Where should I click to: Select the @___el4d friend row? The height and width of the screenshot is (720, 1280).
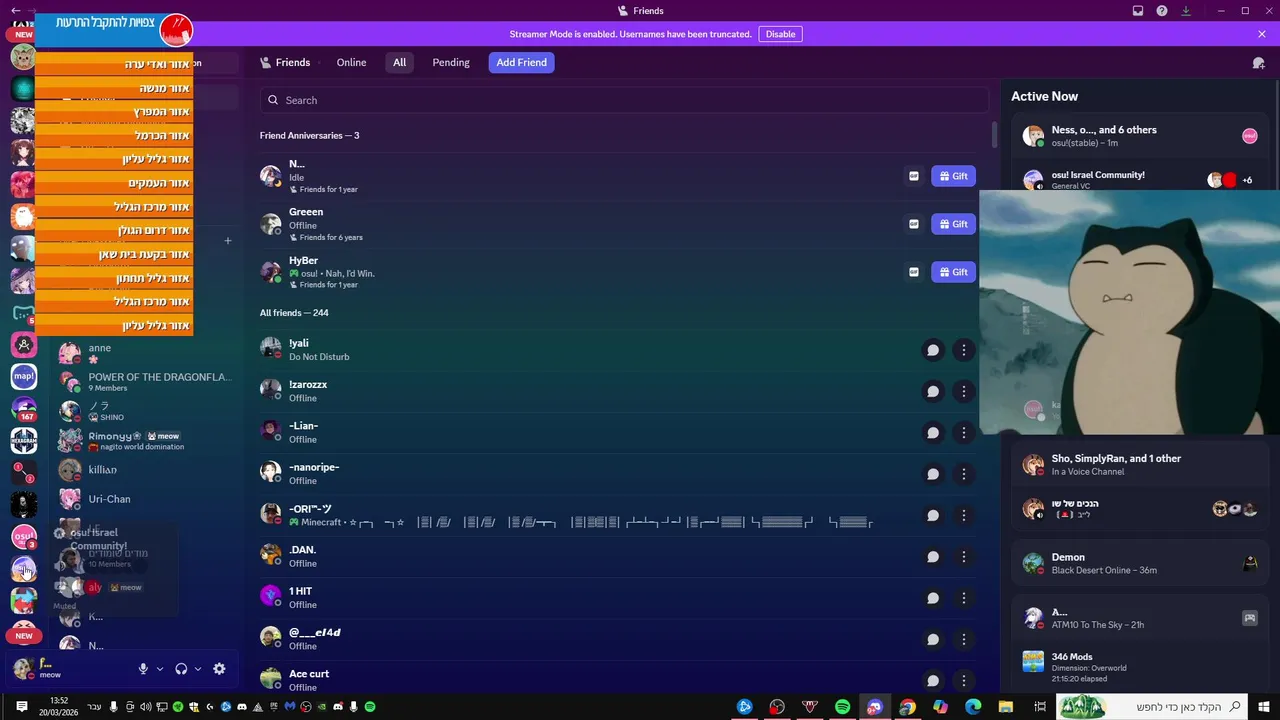coord(617,639)
